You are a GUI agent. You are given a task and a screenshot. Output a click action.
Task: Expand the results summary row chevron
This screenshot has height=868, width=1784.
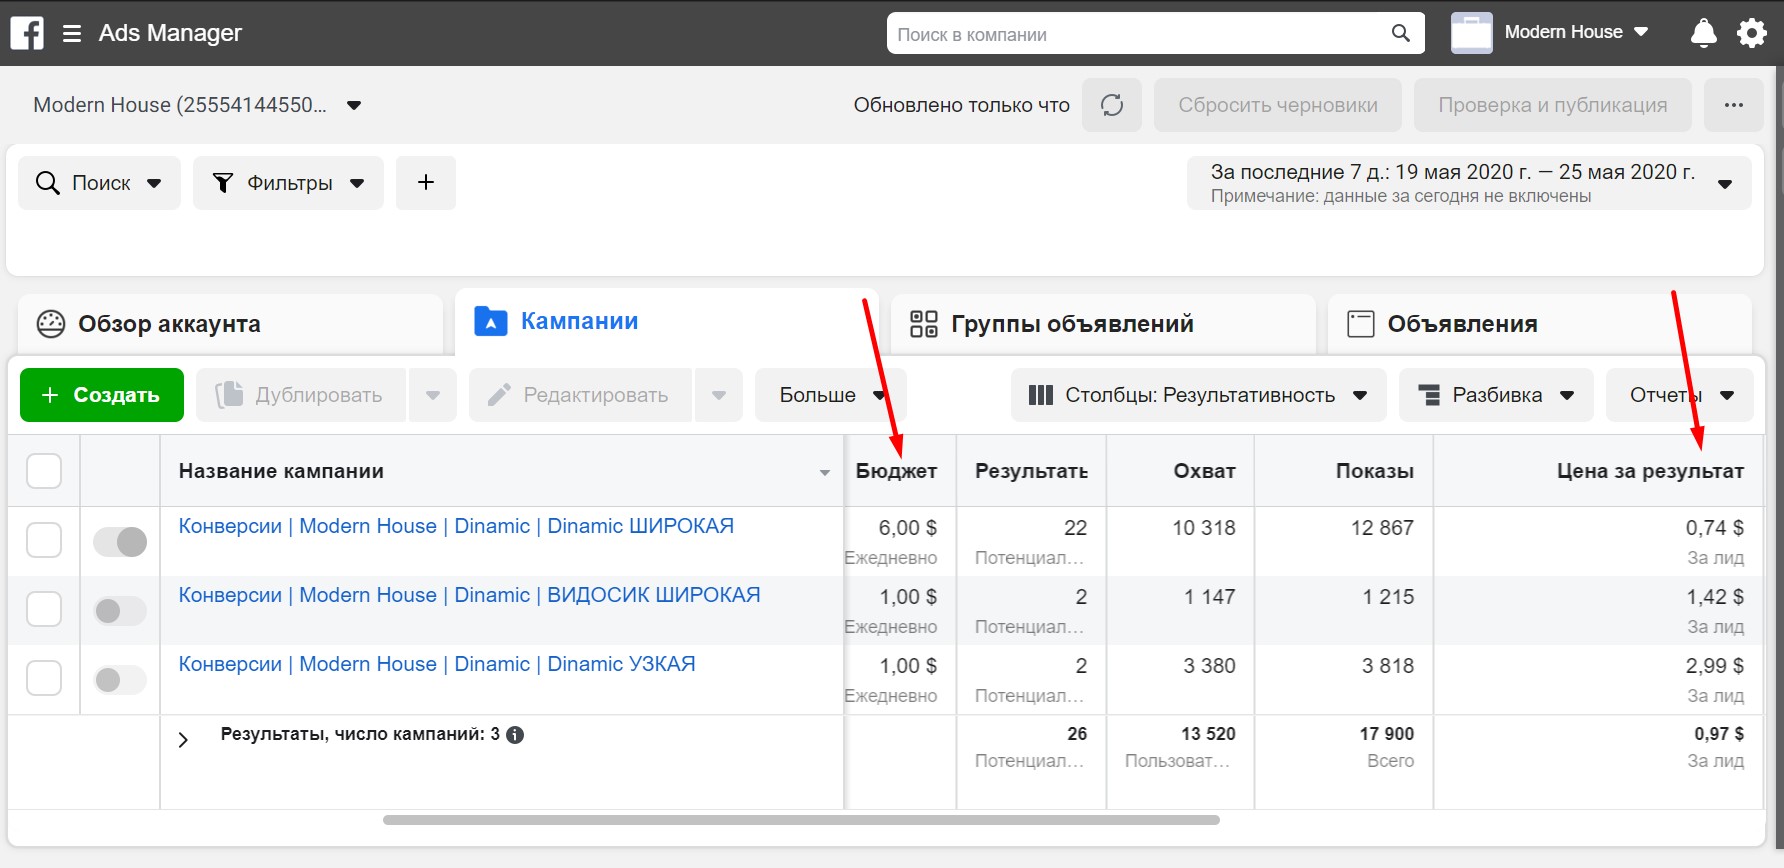183,740
